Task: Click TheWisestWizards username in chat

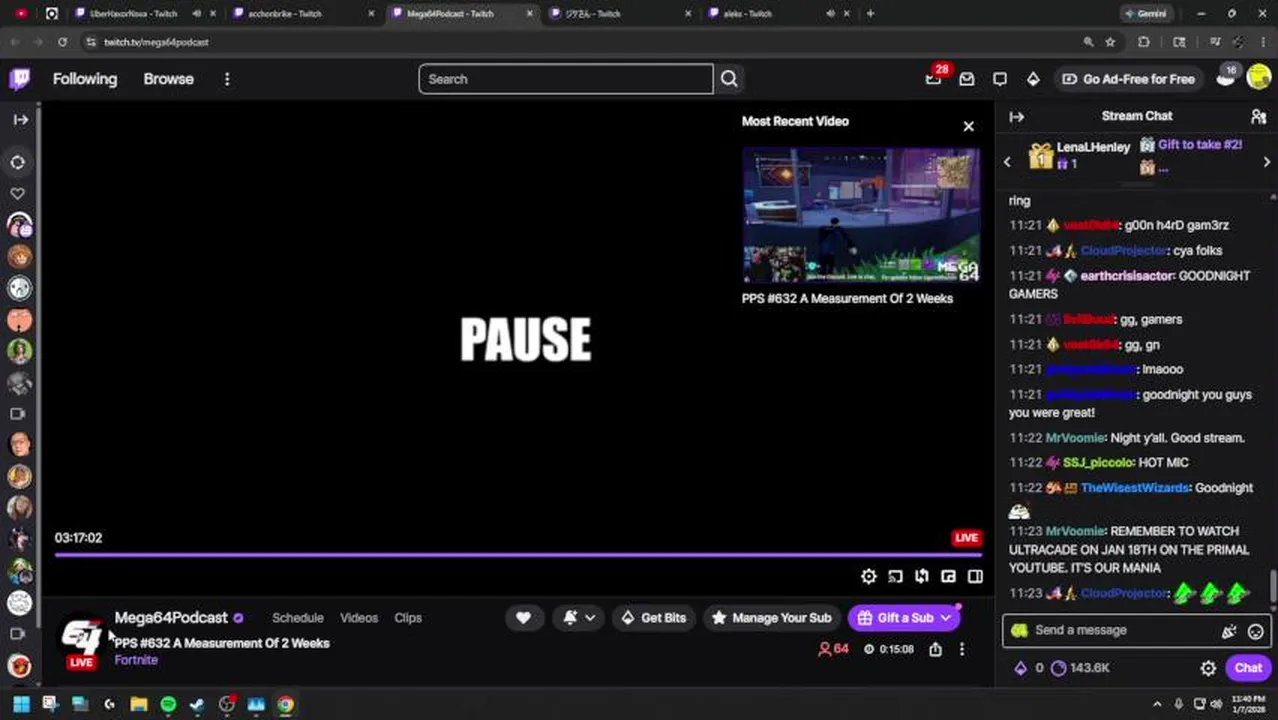Action: click(1135, 488)
